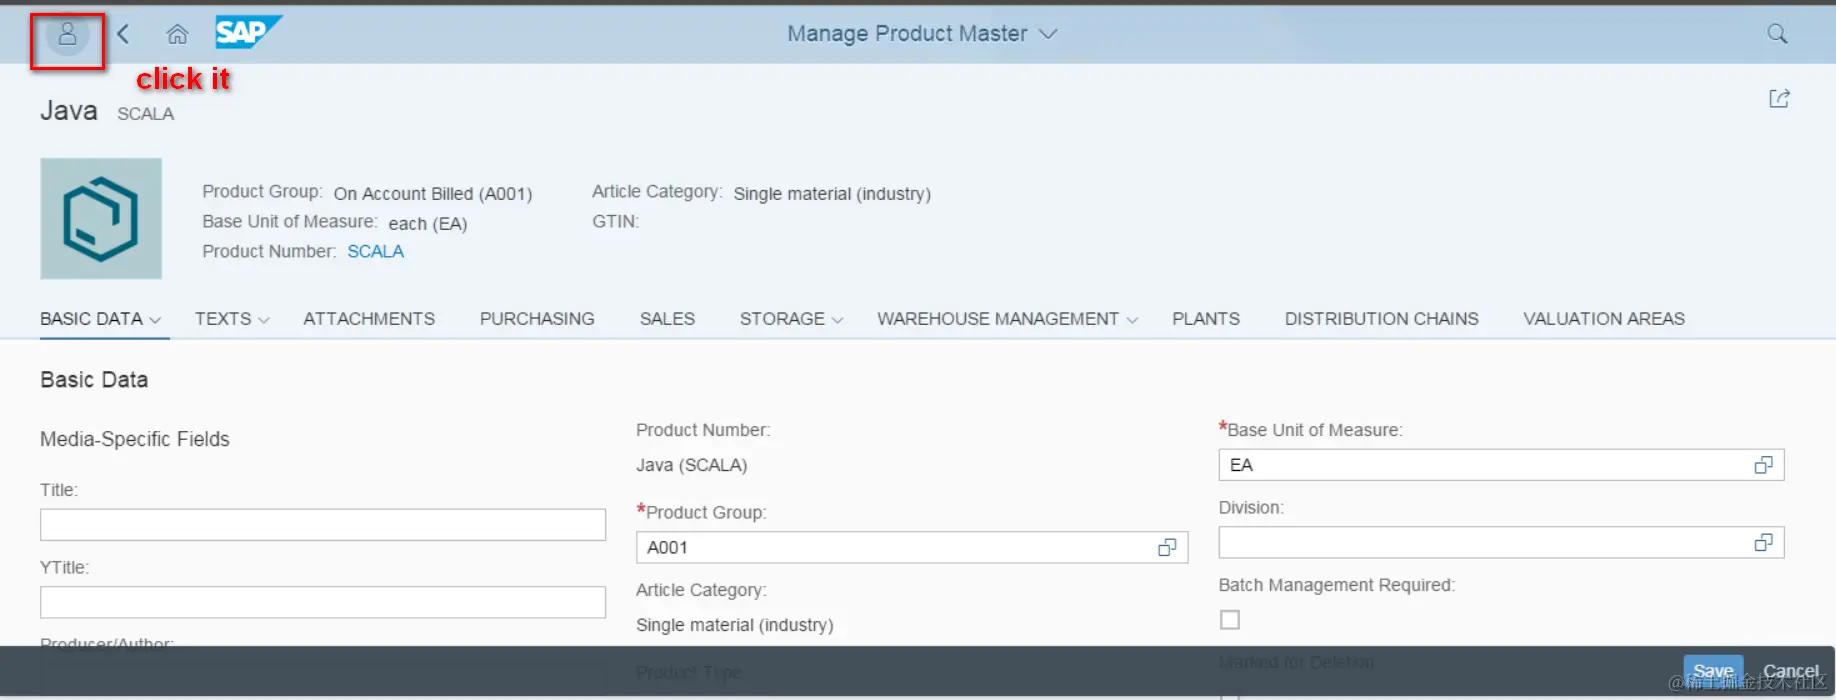1836x700 pixels.
Task: Focus the empty Division input field
Action: pos(1501,542)
